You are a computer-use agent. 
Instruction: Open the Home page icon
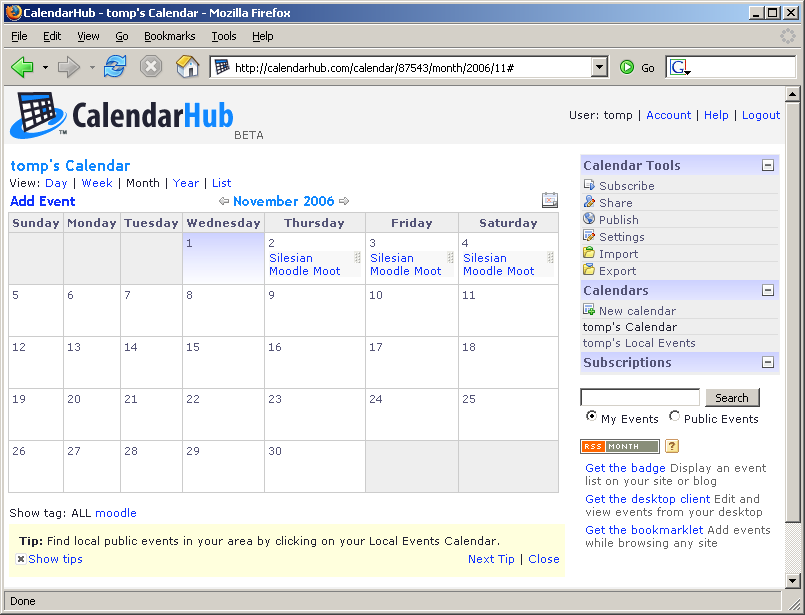(x=187, y=67)
